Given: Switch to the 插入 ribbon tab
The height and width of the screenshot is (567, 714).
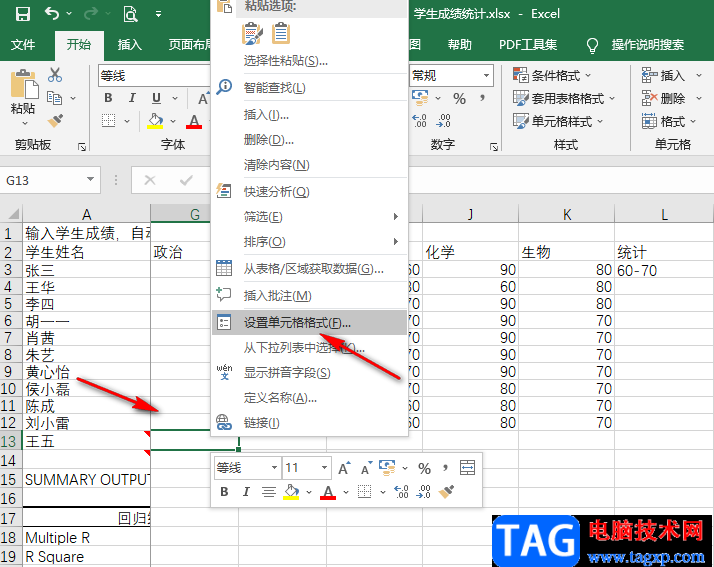Looking at the screenshot, I should coord(130,45).
